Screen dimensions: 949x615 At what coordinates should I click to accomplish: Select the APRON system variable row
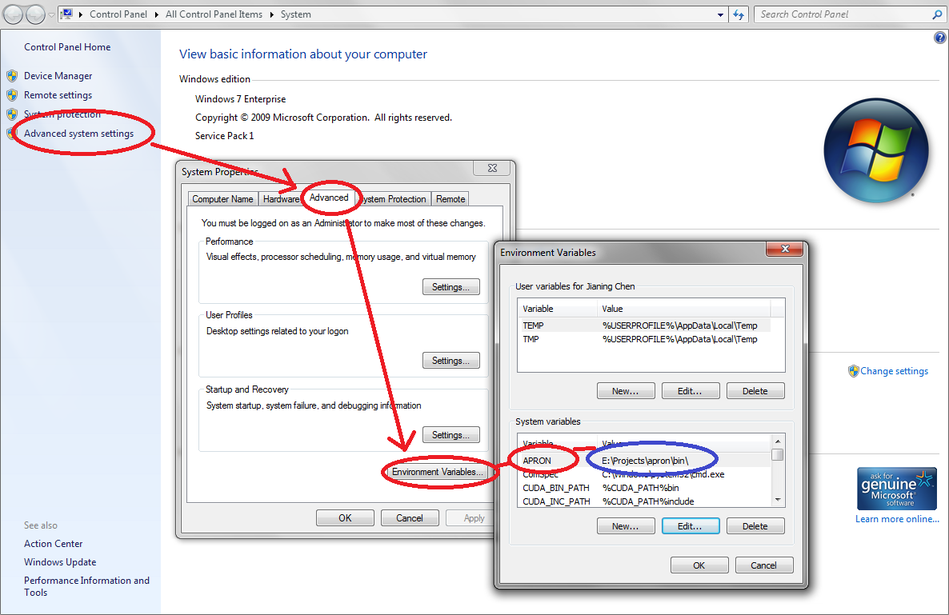tap(645, 461)
